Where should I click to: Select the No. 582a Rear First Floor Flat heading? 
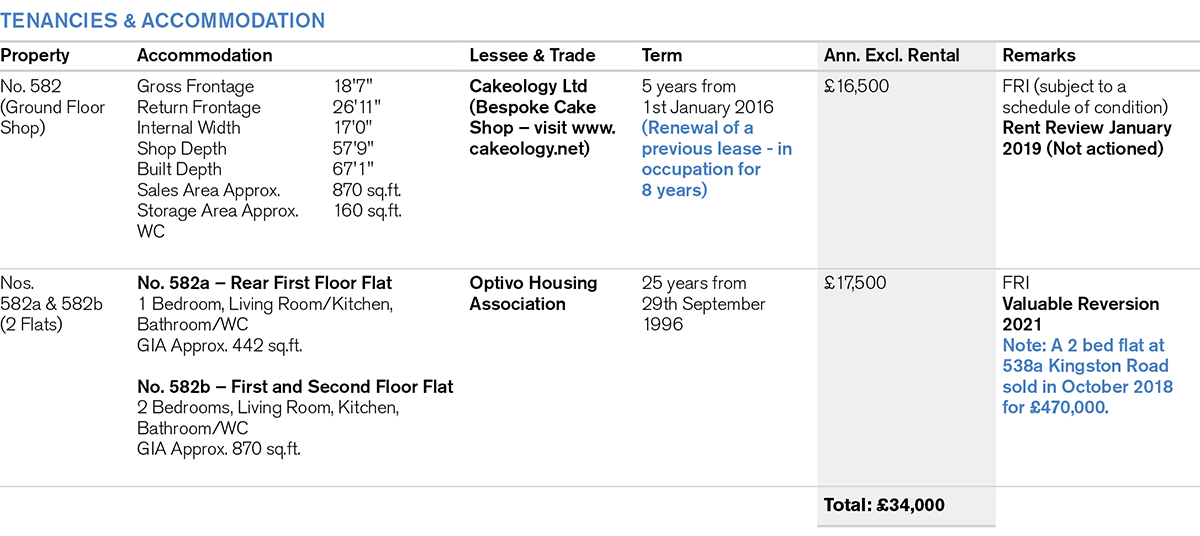tap(265, 283)
